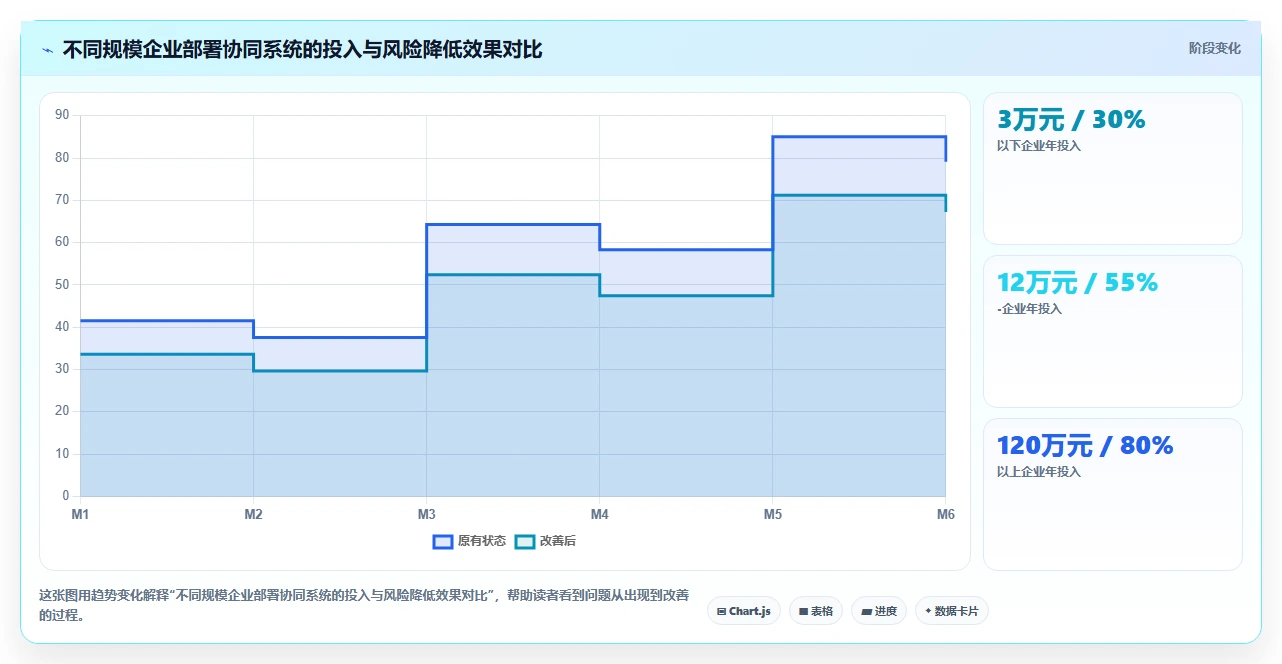This screenshot has width=1282, height=664.
Task: Select the Chart.js tag chip
Action: pos(744,611)
